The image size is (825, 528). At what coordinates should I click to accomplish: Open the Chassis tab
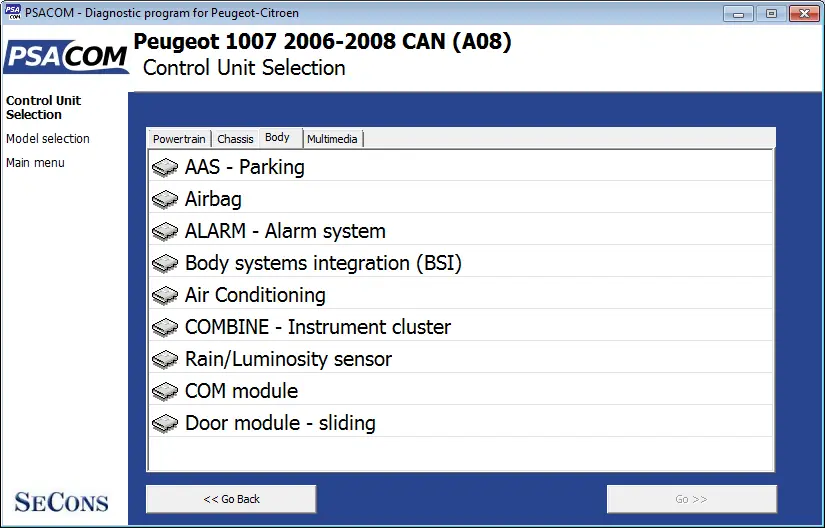(235, 139)
